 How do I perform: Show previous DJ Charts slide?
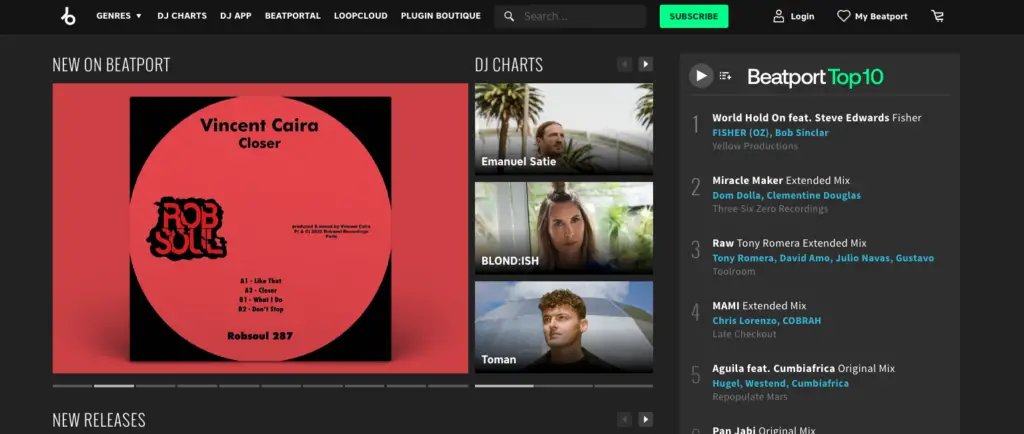pyautogui.click(x=624, y=64)
